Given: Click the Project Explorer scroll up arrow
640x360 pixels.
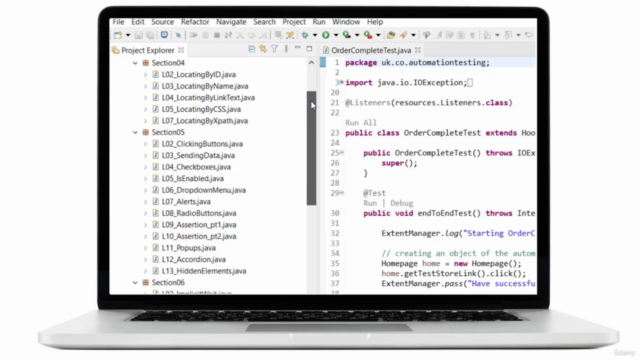Looking at the screenshot, I should tap(311, 62).
